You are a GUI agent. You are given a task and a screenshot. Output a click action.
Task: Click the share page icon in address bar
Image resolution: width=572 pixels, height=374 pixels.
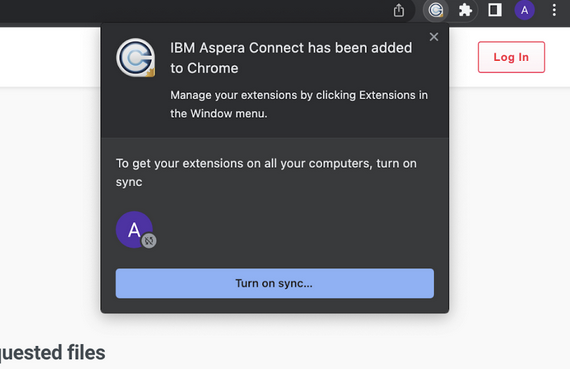pyautogui.click(x=399, y=10)
